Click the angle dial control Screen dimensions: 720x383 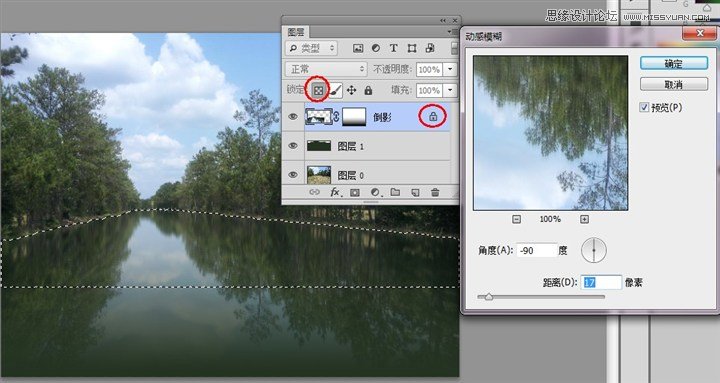(594, 250)
